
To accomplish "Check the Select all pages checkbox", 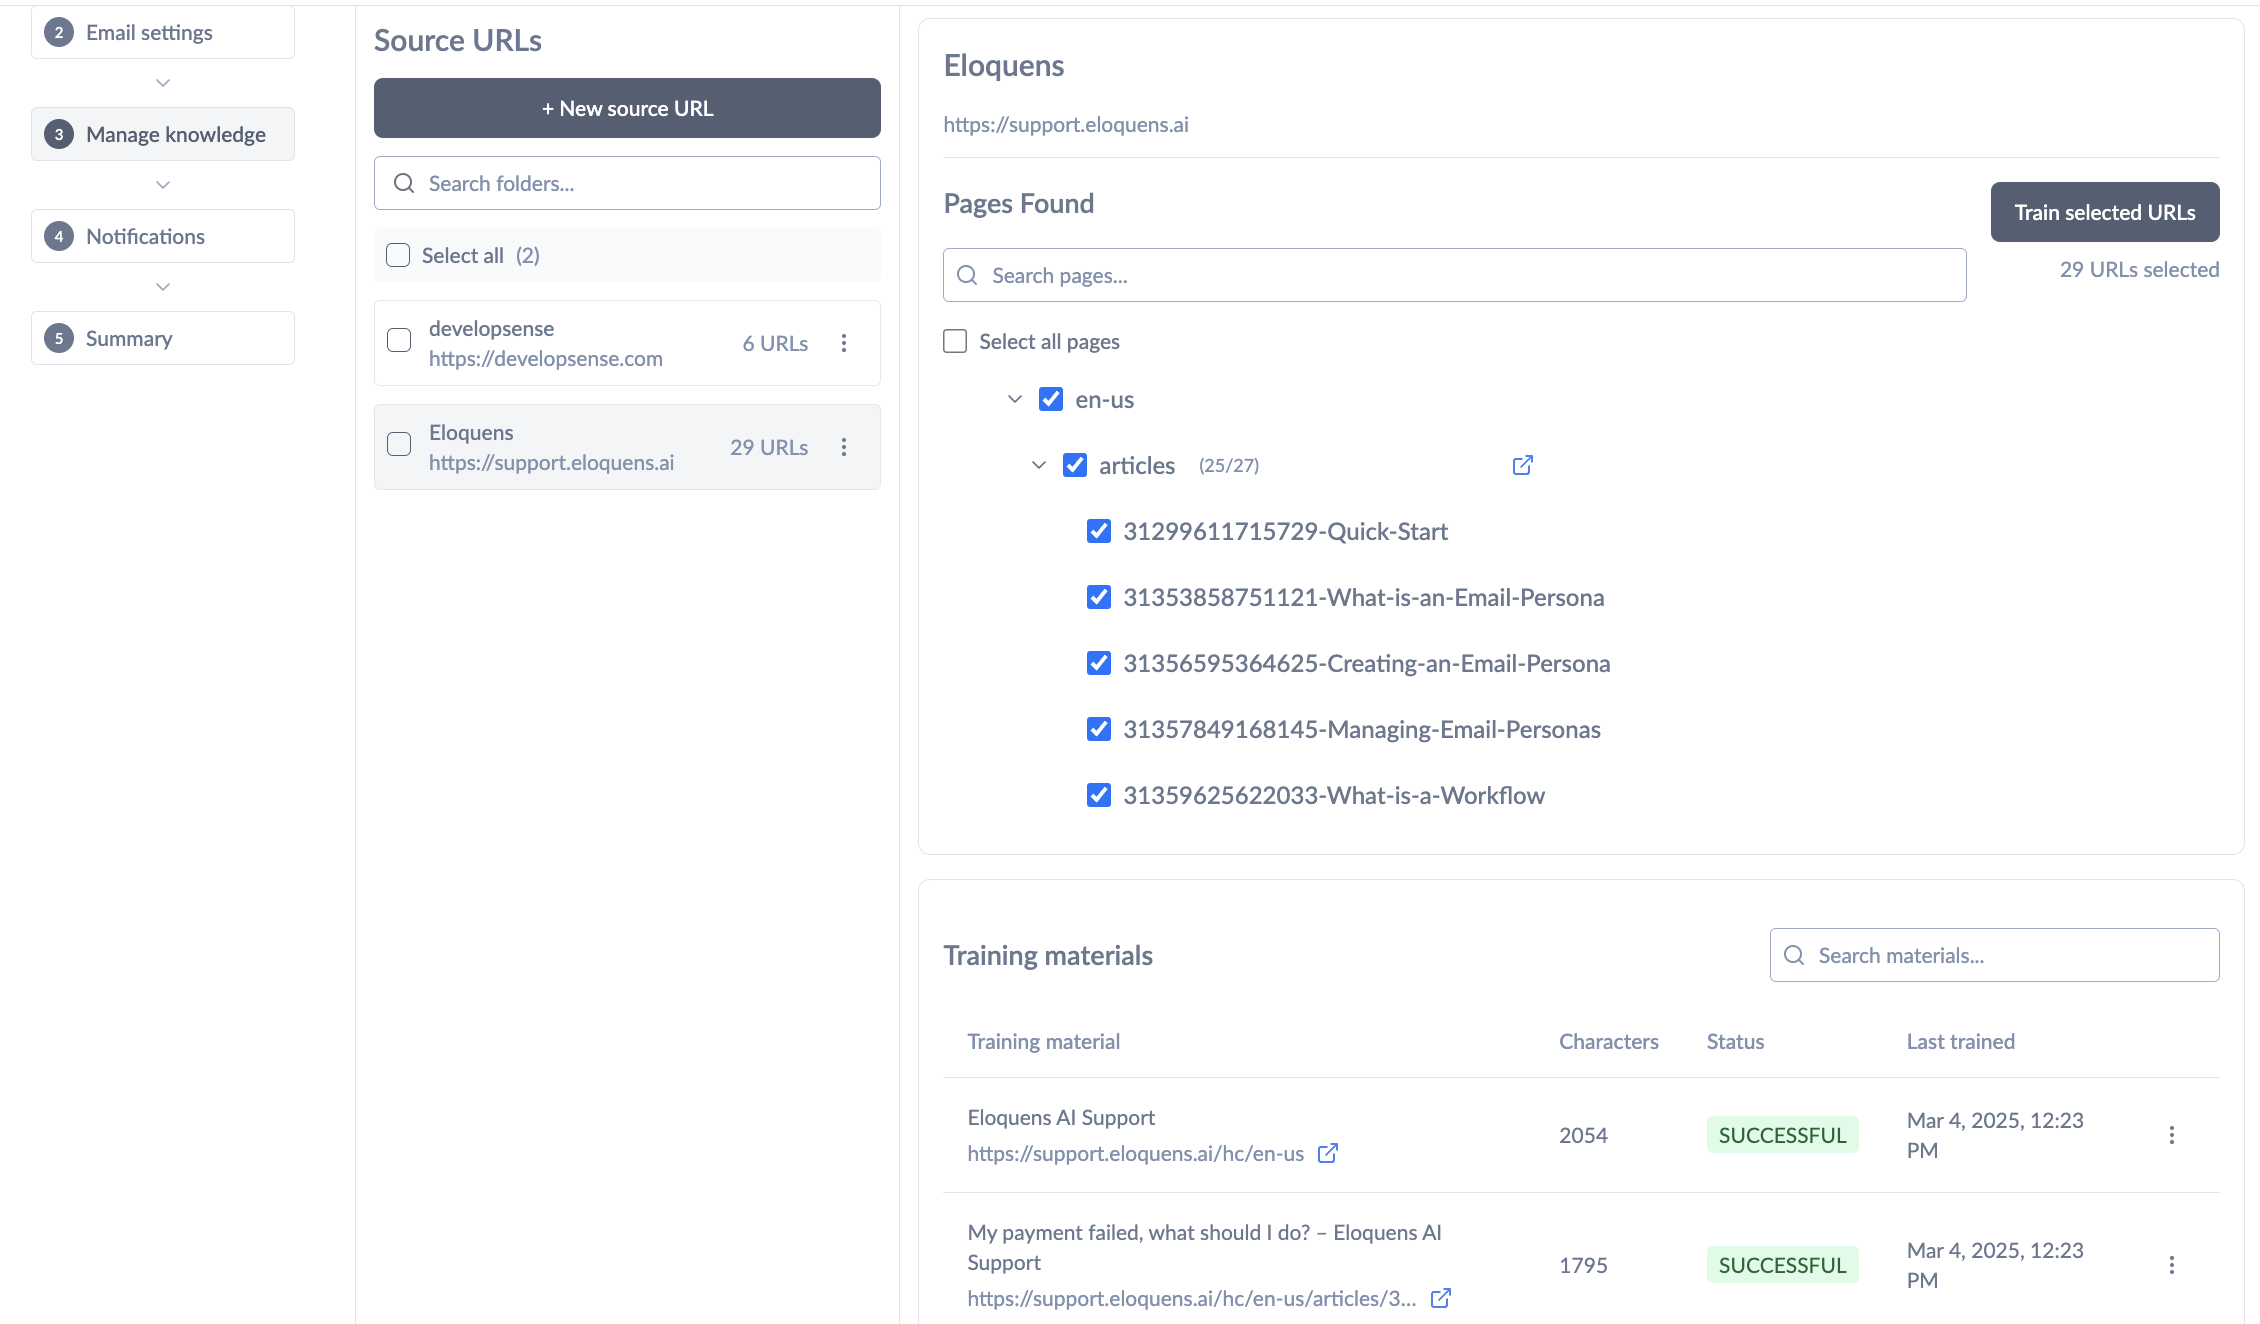I will (x=955, y=341).
